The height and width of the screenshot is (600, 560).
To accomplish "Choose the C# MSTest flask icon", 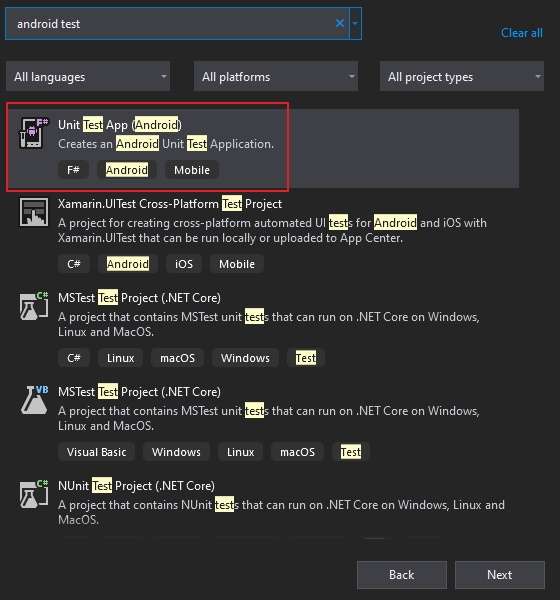I will point(34,306).
